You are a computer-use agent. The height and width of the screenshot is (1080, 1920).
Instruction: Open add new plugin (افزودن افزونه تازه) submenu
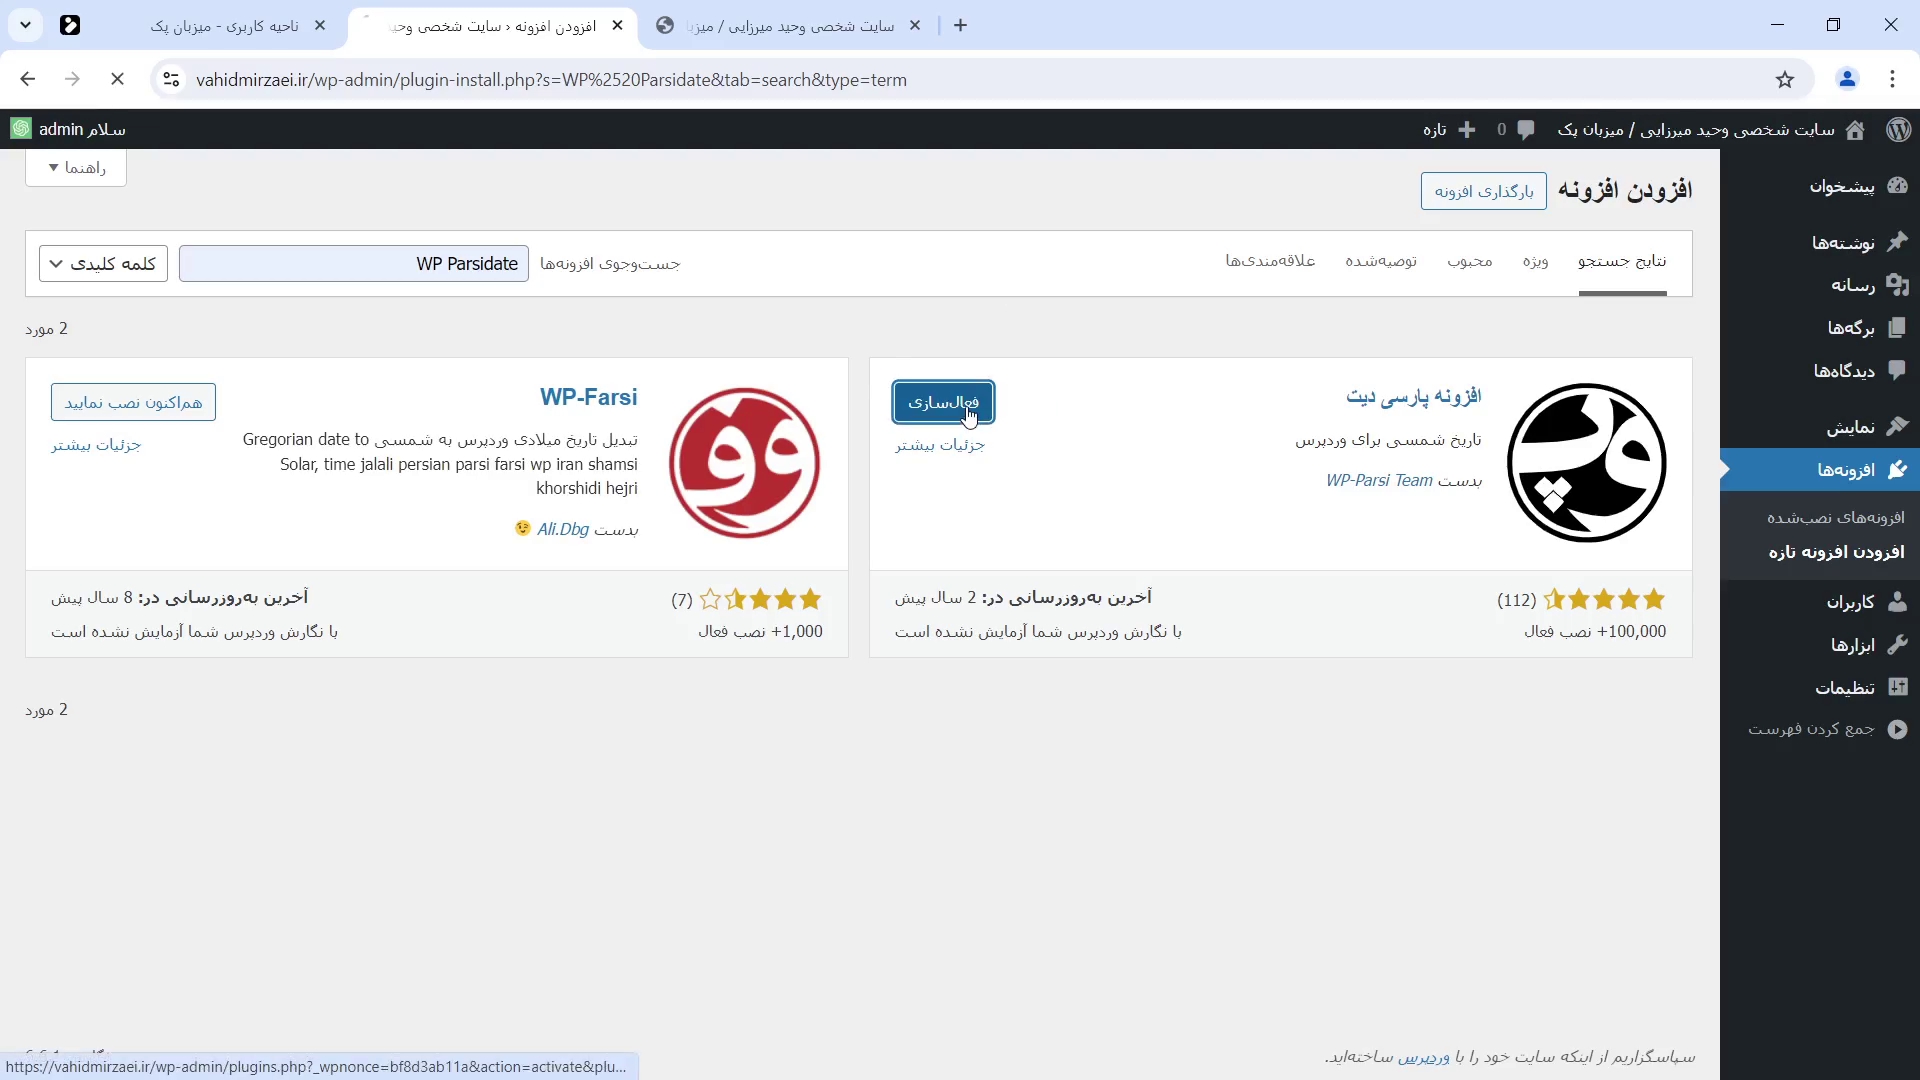[1836, 552]
